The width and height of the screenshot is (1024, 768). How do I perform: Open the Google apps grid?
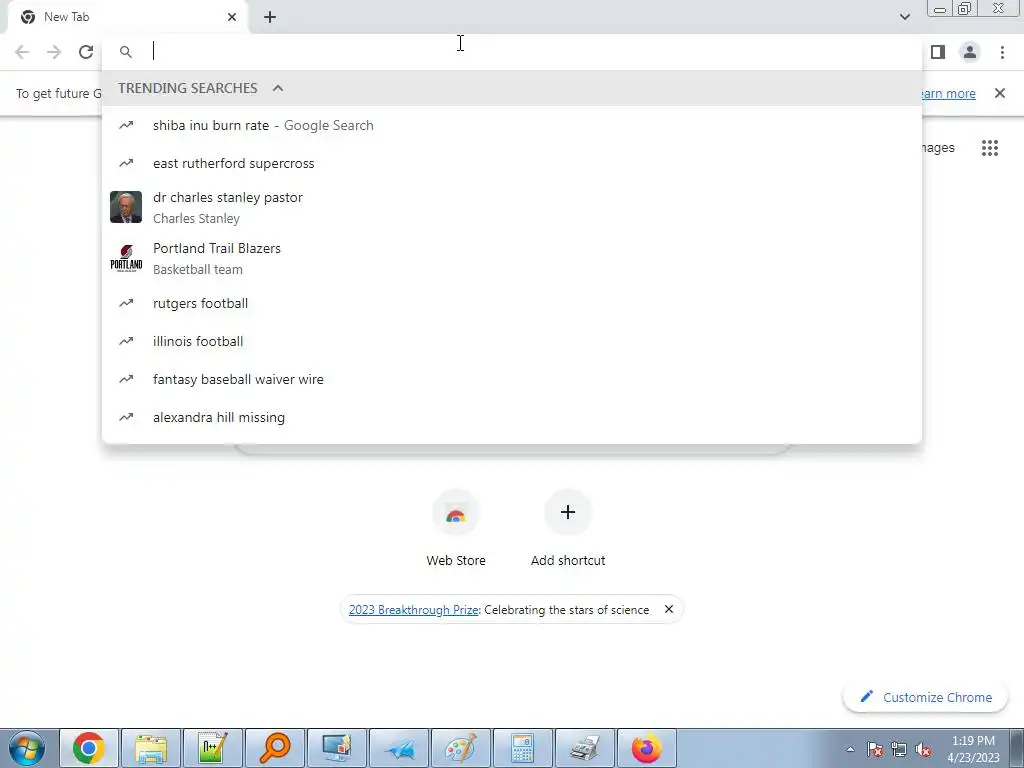click(990, 148)
